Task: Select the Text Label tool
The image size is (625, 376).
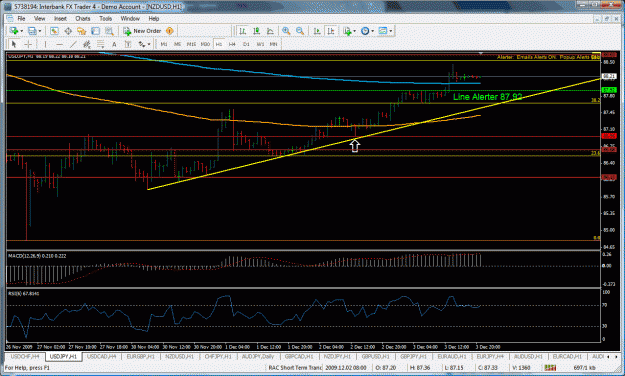Action: coord(128,44)
